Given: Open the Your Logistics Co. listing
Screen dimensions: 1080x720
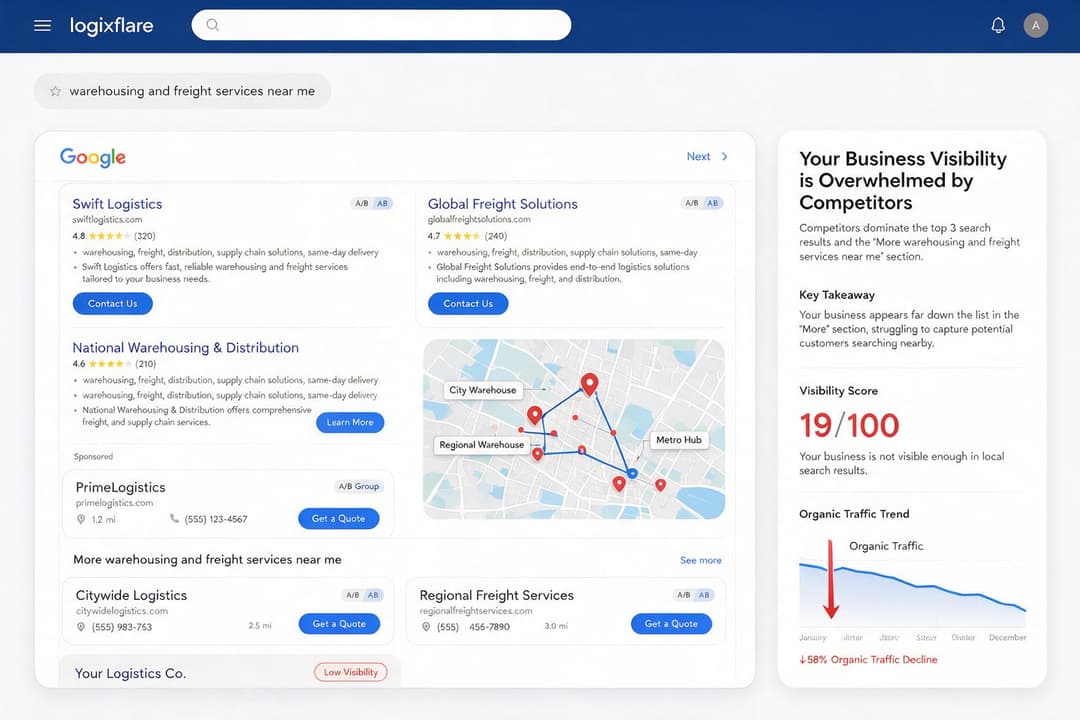Looking at the screenshot, I should tap(130, 673).
